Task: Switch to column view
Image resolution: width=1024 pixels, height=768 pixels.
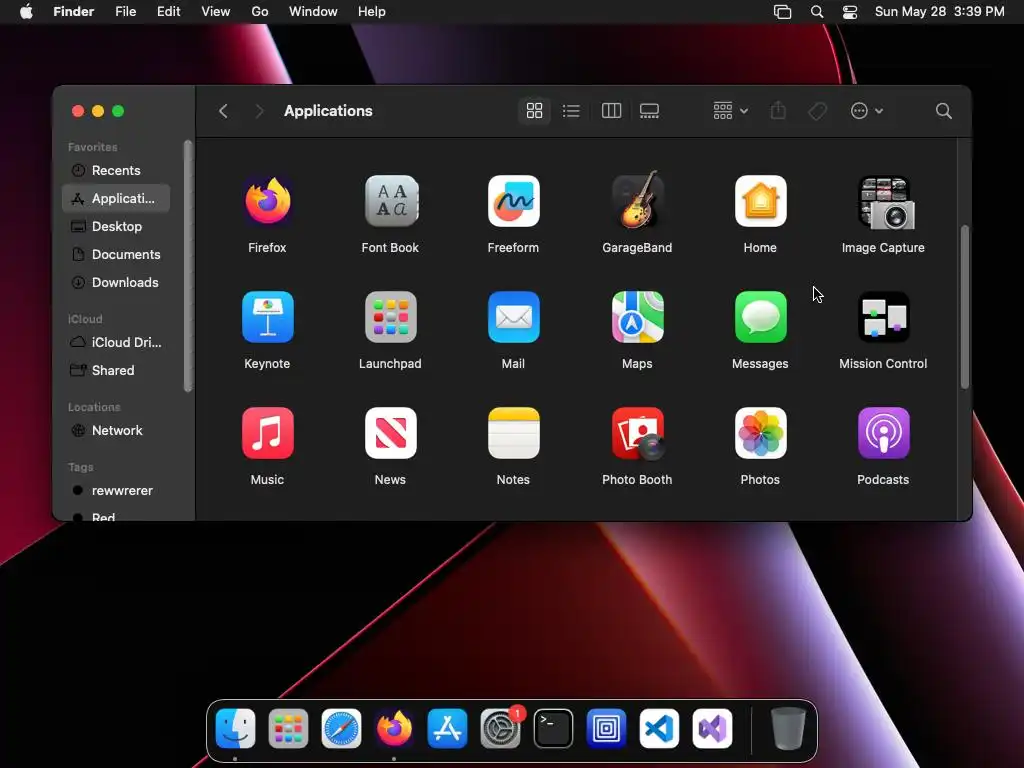Action: 611,111
